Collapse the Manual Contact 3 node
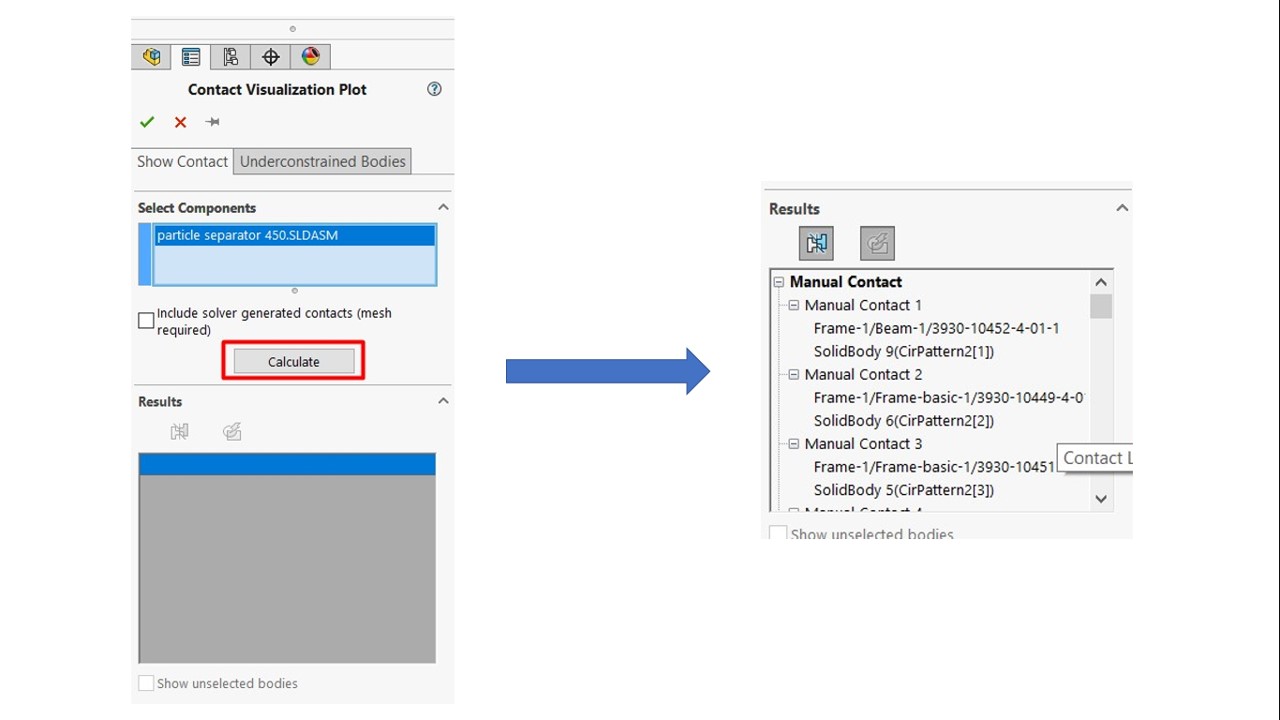Viewport: 1280px width, 720px height. coord(794,443)
